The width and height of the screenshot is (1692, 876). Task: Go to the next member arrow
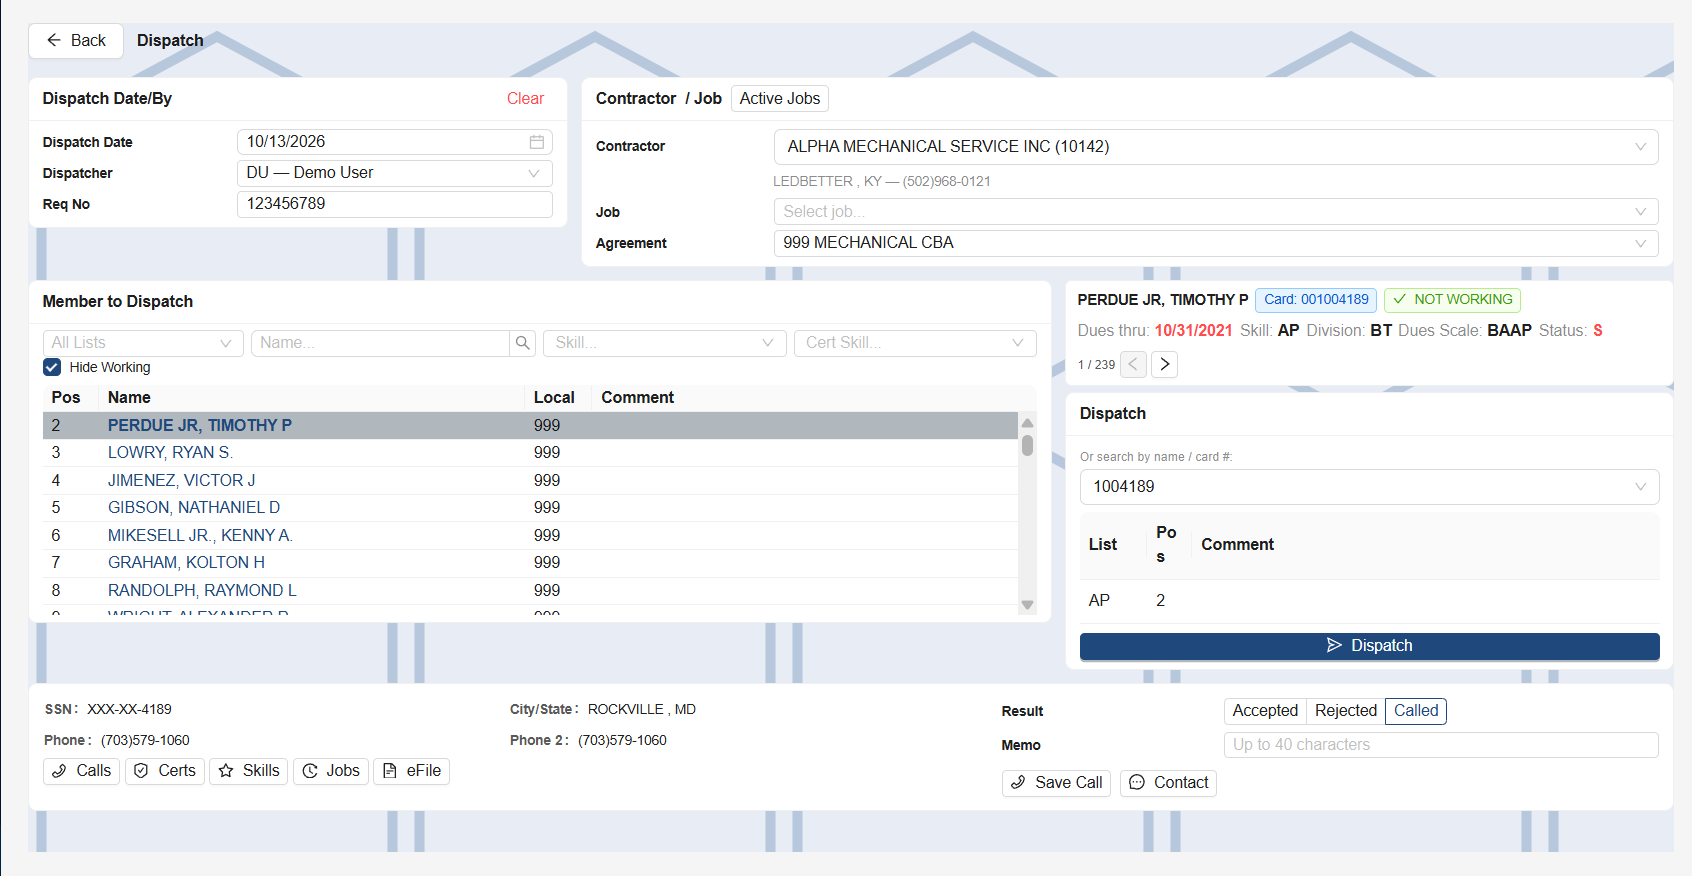click(1164, 364)
